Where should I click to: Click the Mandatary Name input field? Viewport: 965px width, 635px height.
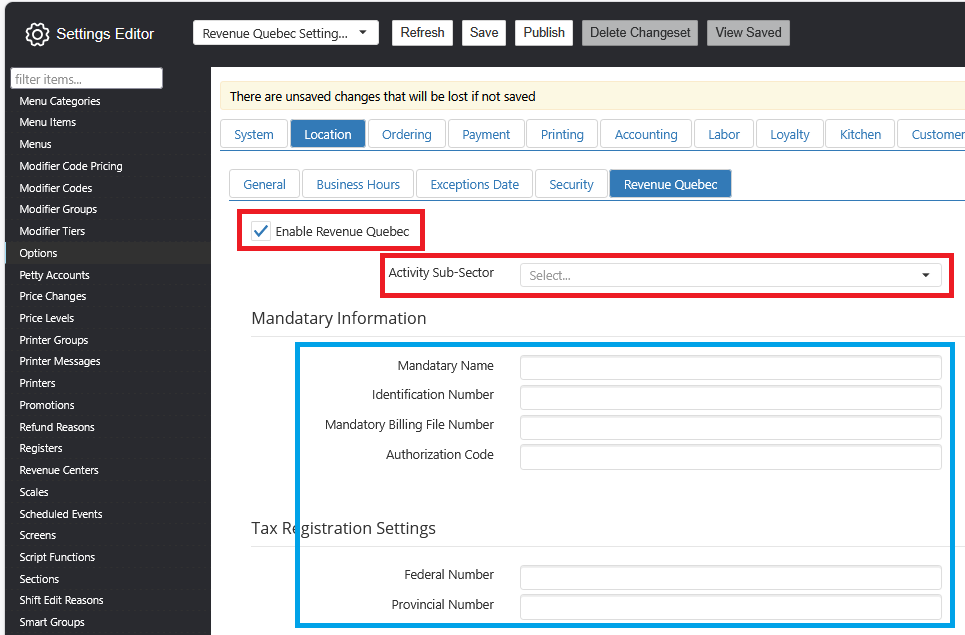coord(731,367)
